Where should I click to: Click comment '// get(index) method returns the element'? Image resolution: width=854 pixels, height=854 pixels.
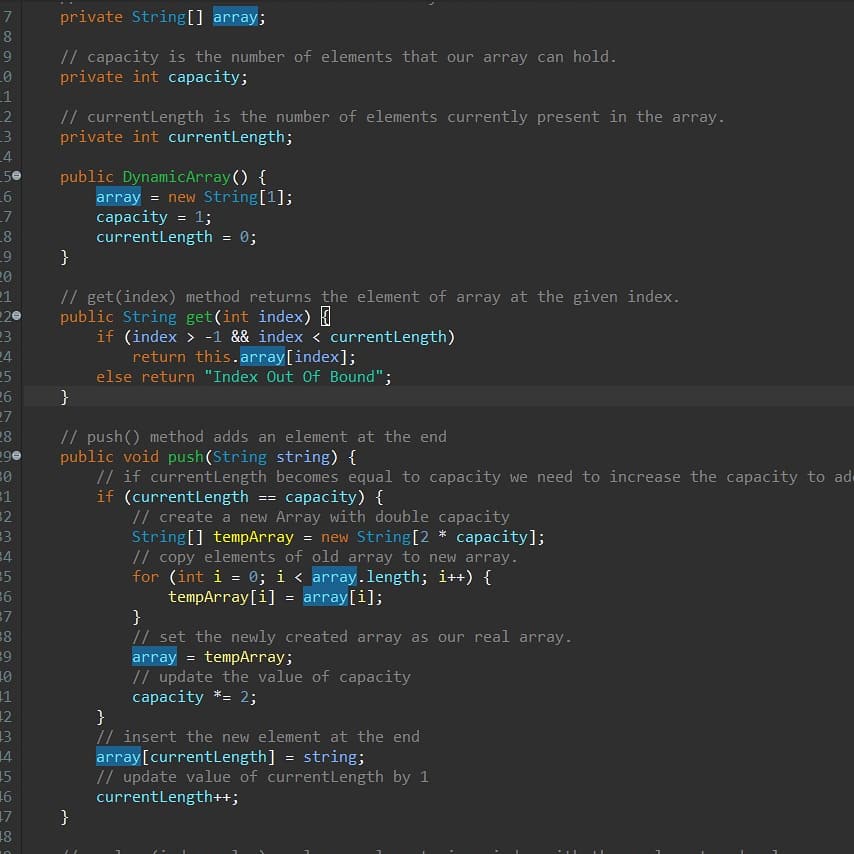click(370, 297)
